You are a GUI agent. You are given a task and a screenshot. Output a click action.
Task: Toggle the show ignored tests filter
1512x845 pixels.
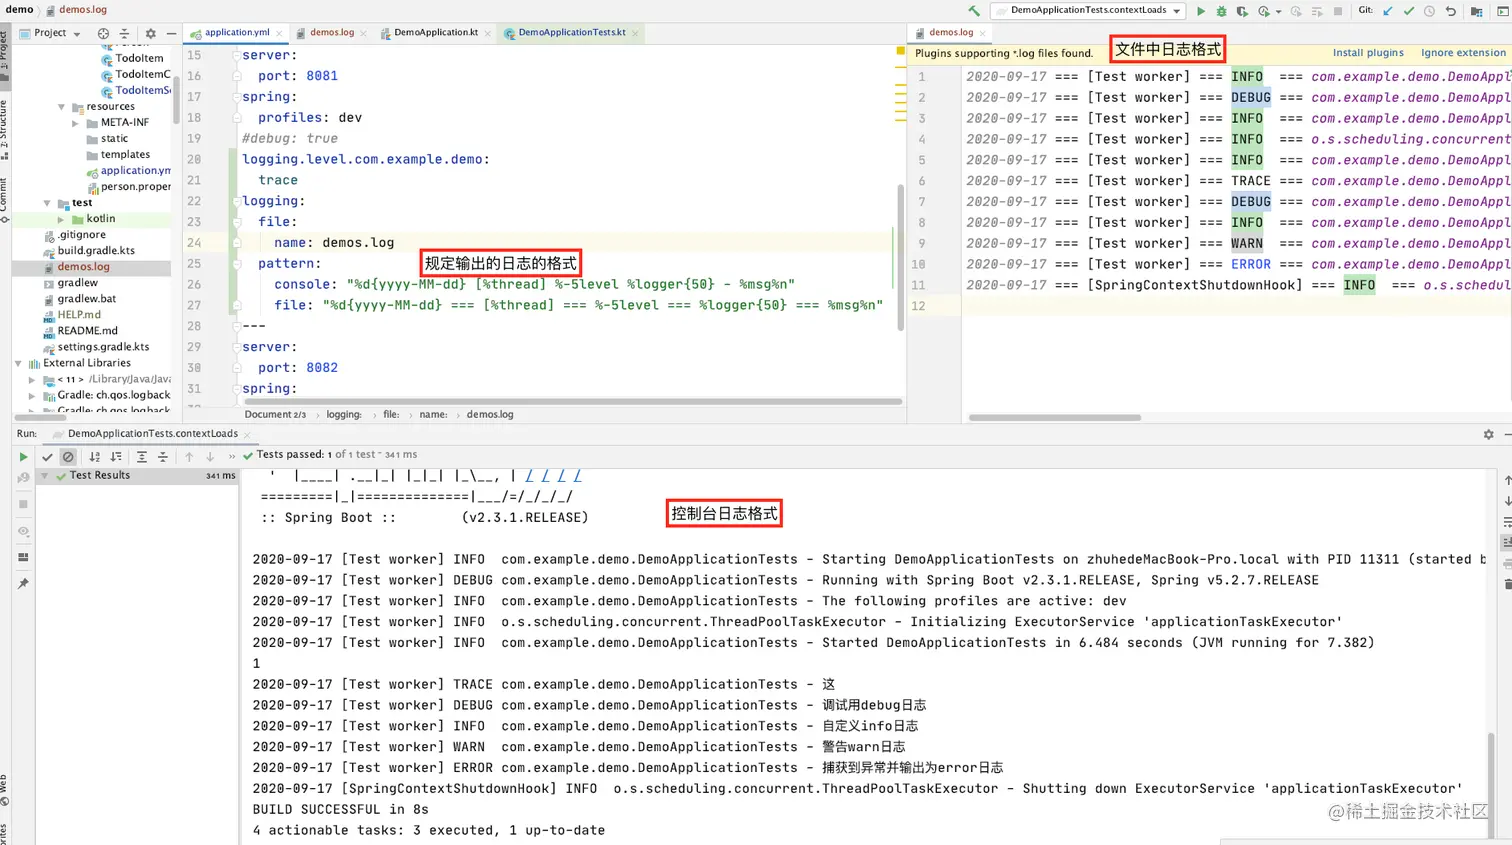[68, 457]
